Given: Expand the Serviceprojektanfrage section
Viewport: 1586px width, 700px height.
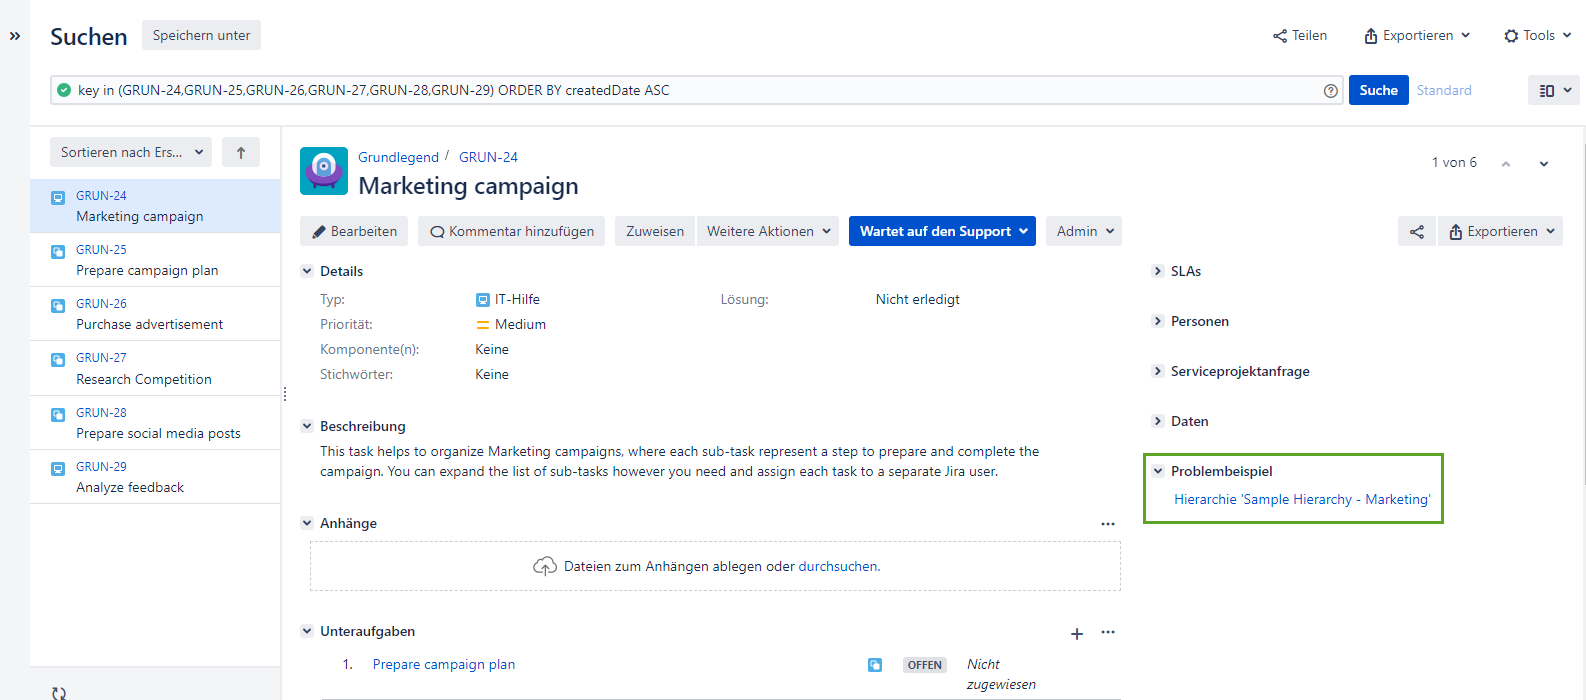Looking at the screenshot, I should pyautogui.click(x=1239, y=372).
